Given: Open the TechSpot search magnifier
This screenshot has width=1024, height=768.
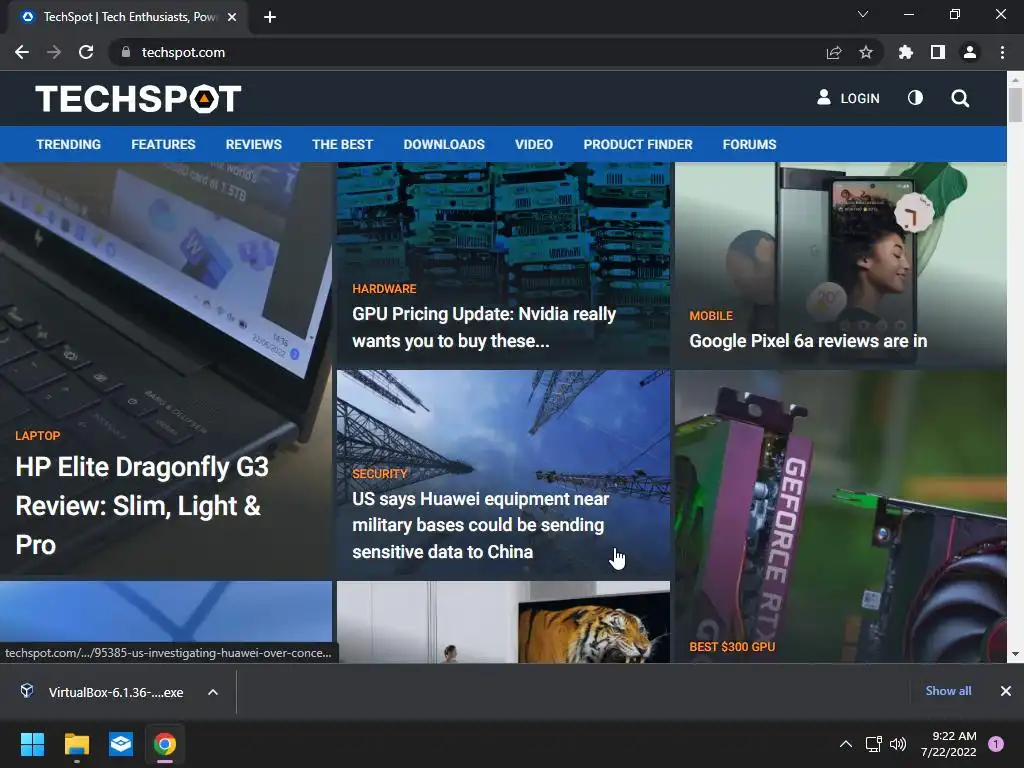Looking at the screenshot, I should click(x=960, y=99).
